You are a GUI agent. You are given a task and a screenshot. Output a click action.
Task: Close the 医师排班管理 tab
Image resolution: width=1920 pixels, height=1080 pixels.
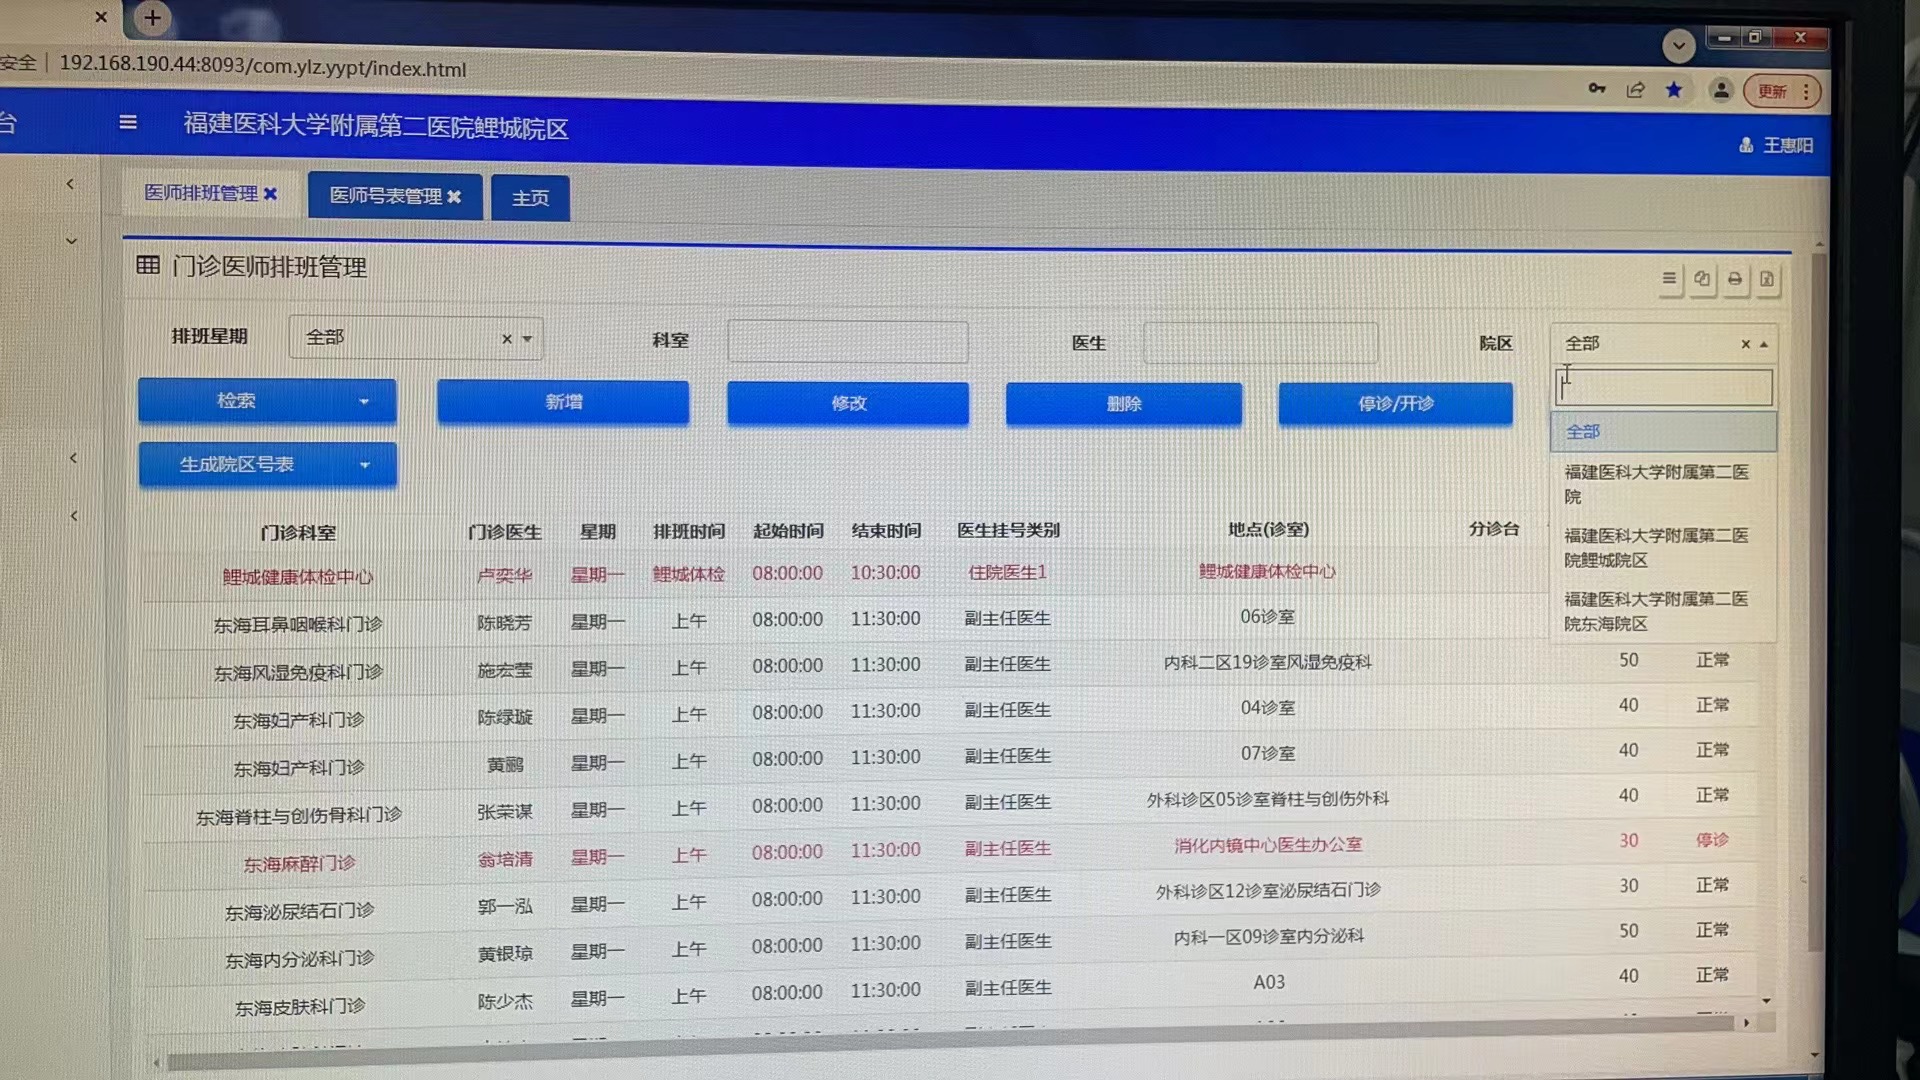(x=270, y=194)
